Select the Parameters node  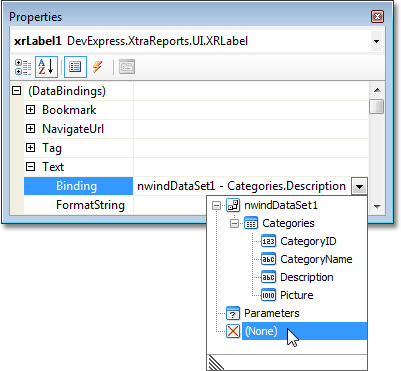272,313
